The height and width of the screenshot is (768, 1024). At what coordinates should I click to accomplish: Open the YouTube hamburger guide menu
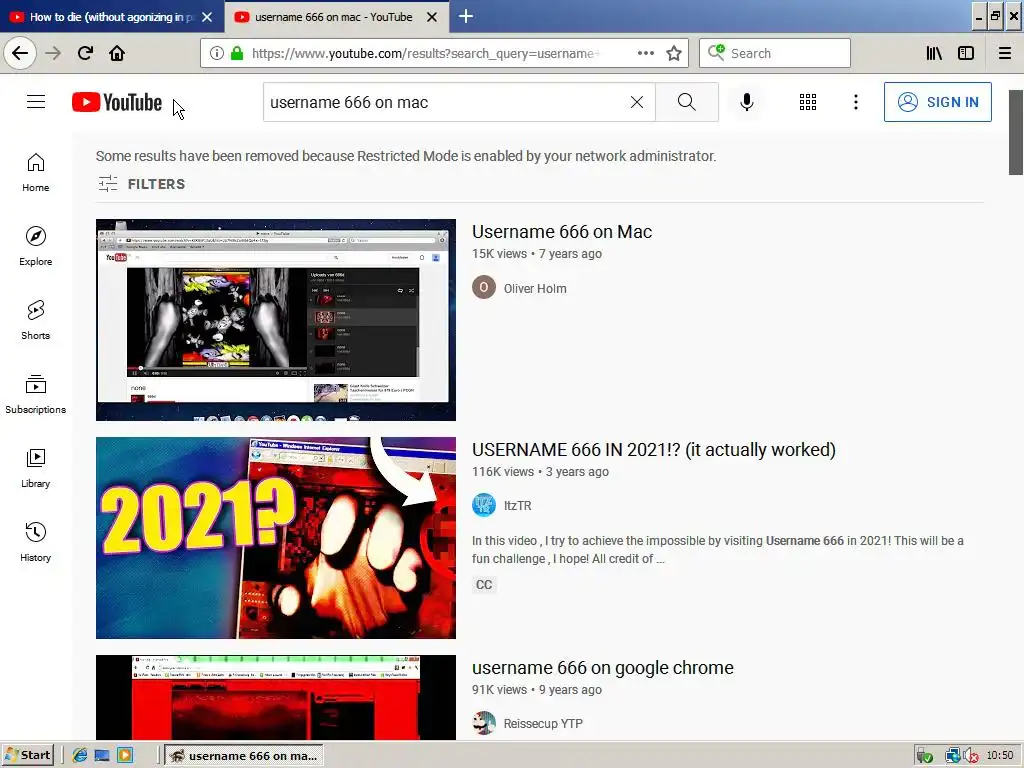36,102
